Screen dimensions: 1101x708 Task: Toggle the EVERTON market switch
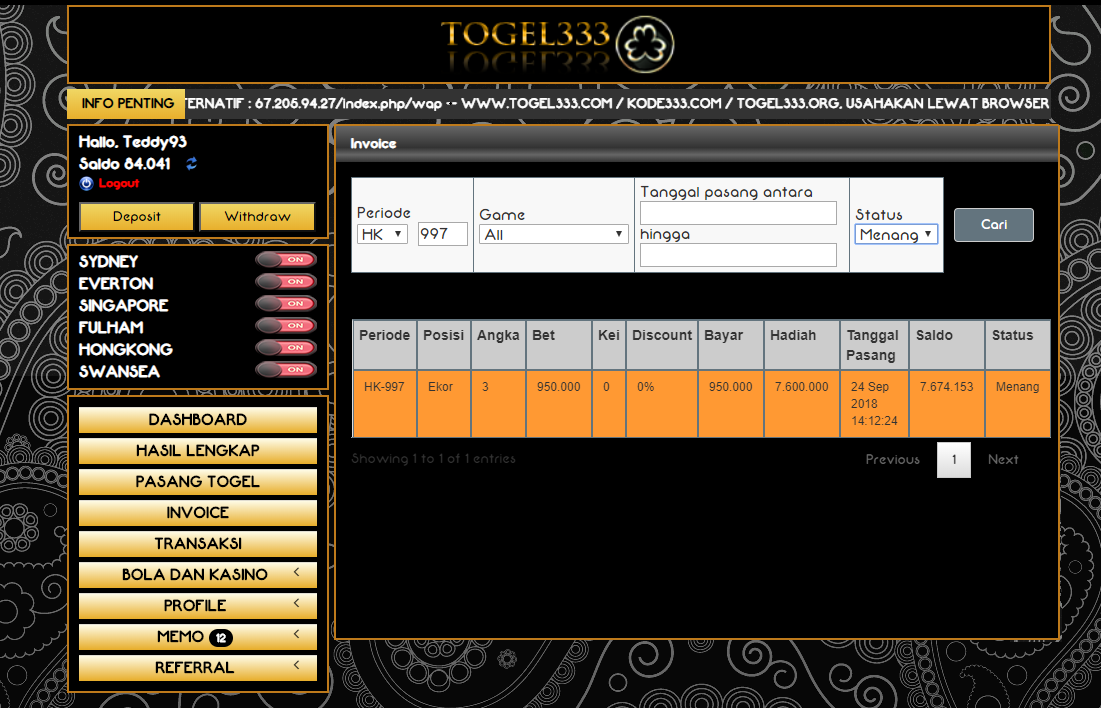(286, 282)
